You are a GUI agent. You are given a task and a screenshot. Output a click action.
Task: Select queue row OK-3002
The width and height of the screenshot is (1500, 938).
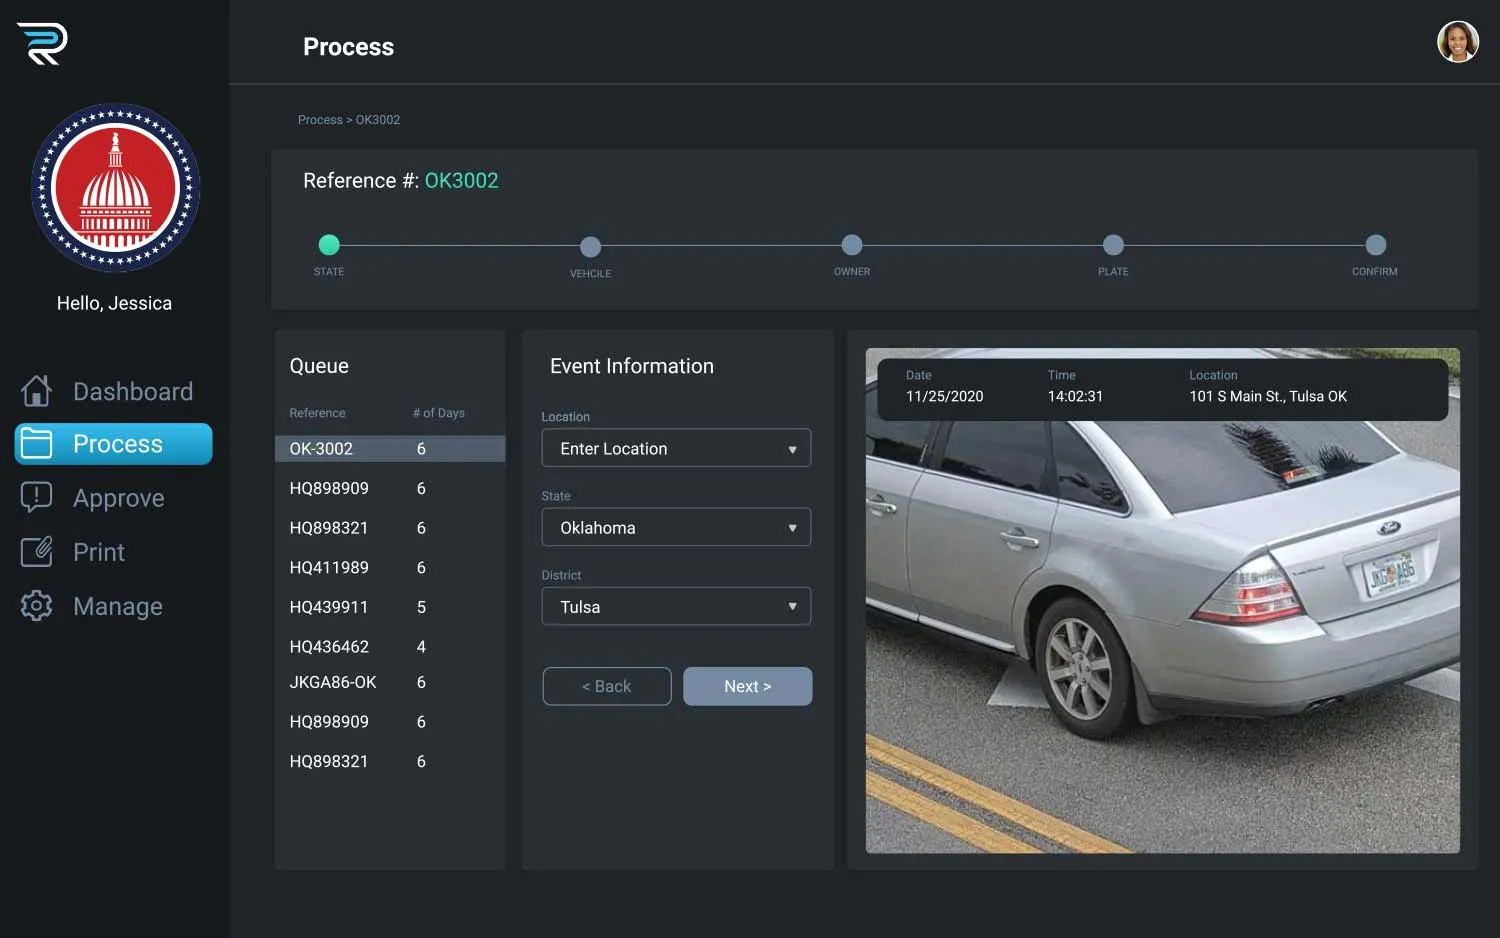pos(390,449)
